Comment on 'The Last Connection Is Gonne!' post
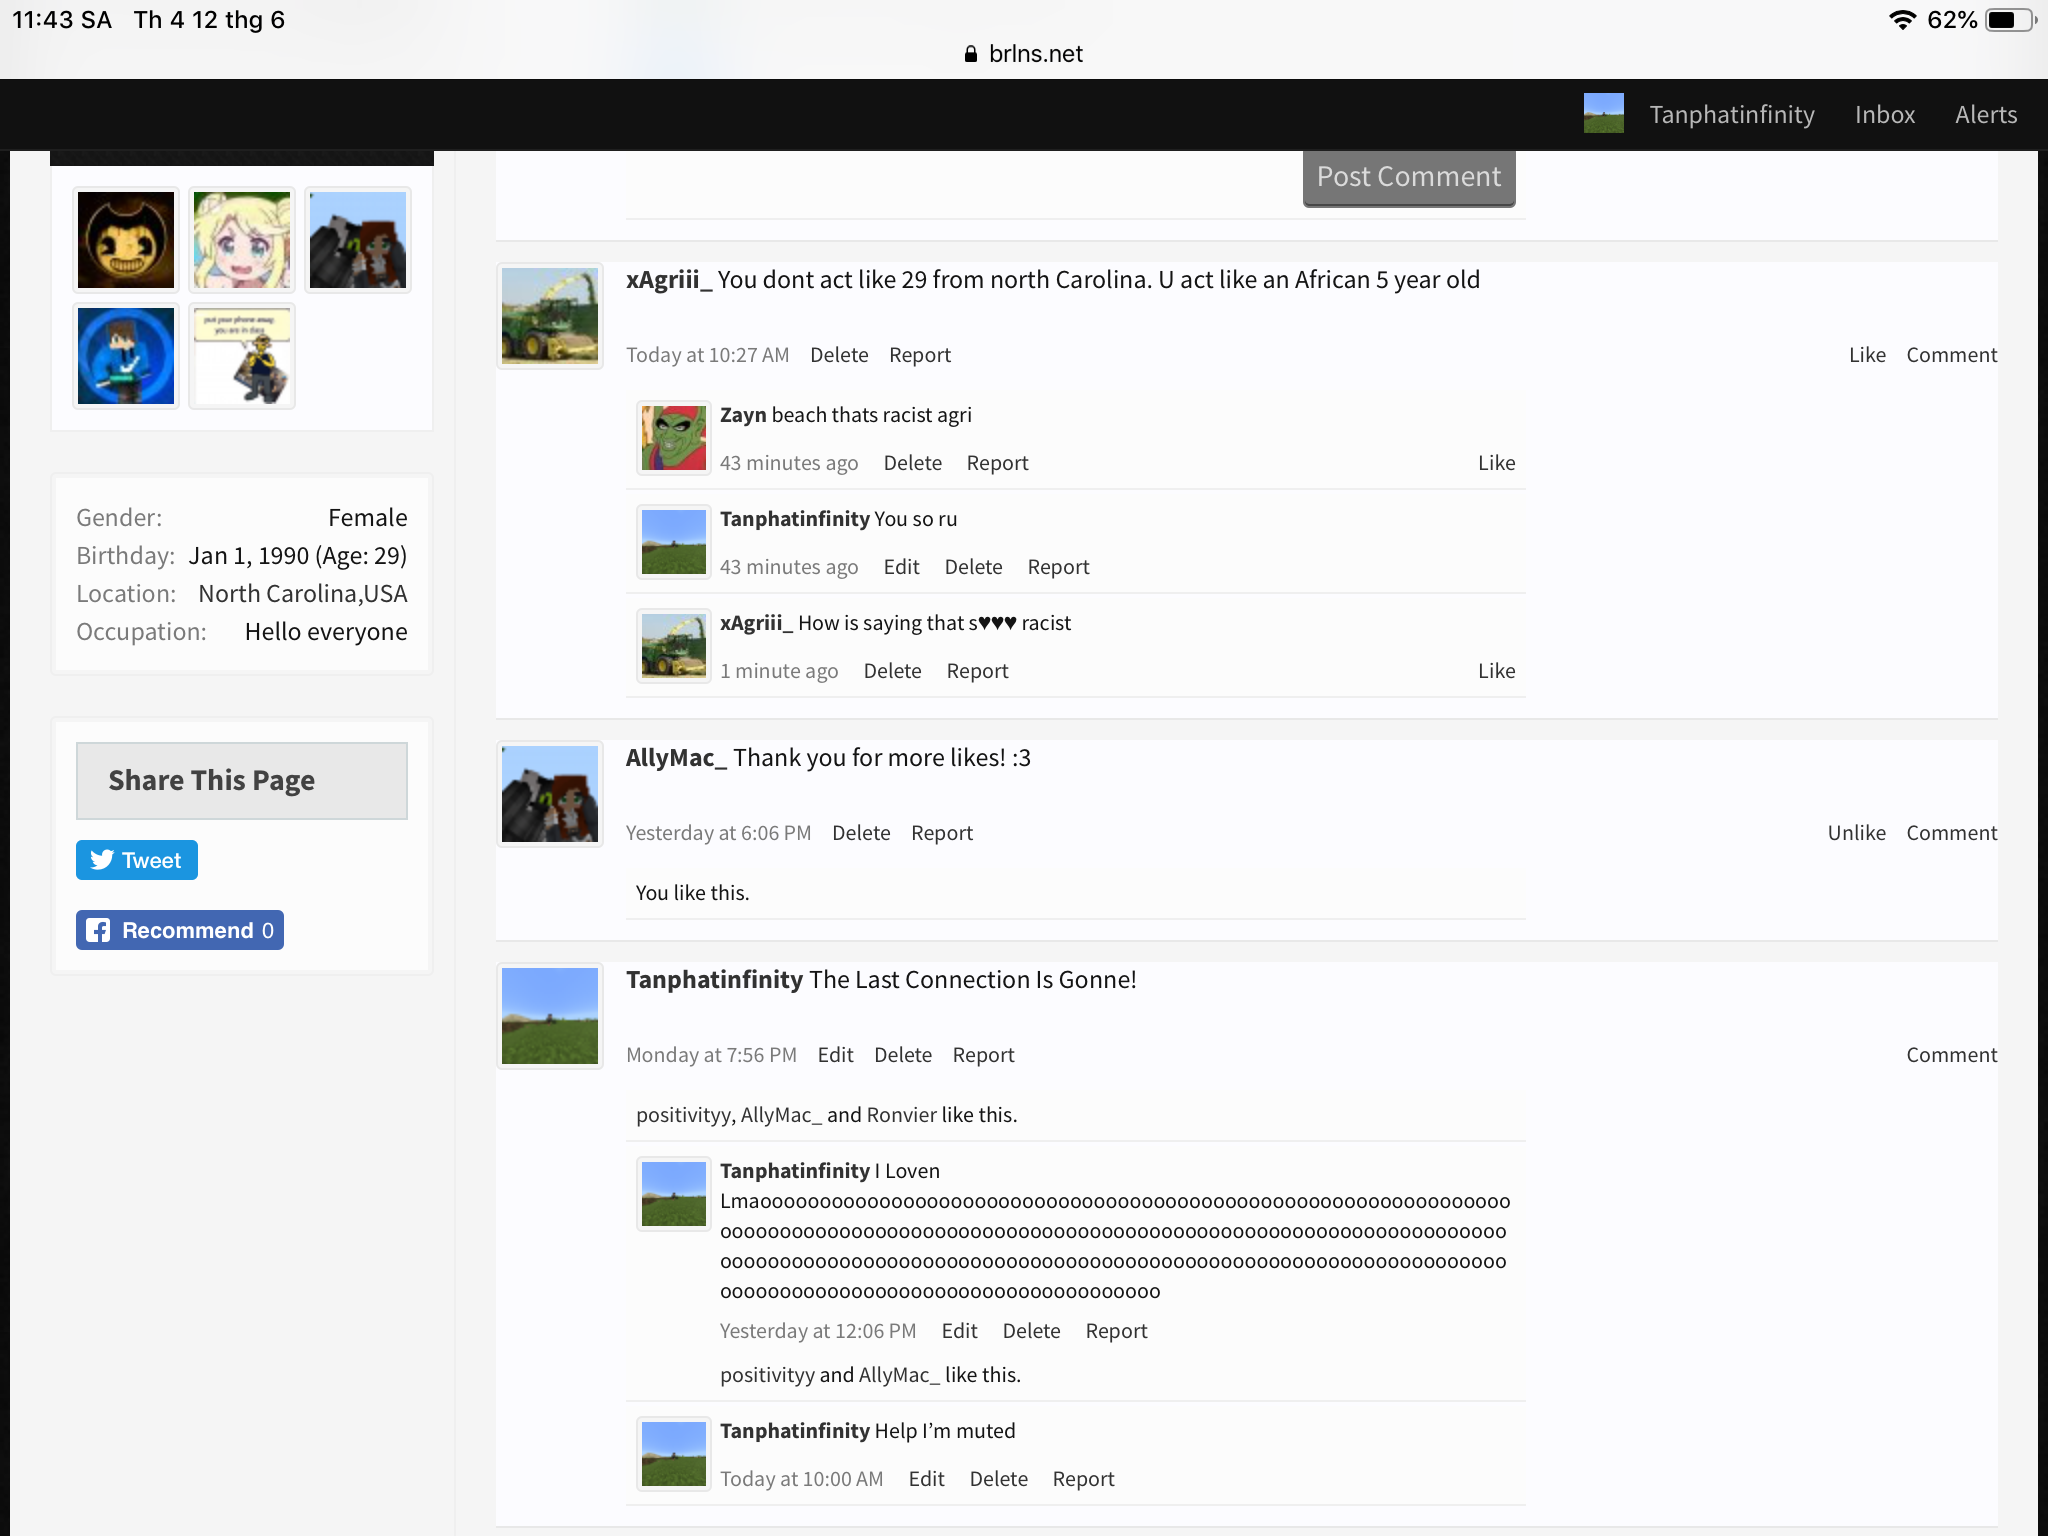The height and width of the screenshot is (1536, 2048). (1951, 1055)
